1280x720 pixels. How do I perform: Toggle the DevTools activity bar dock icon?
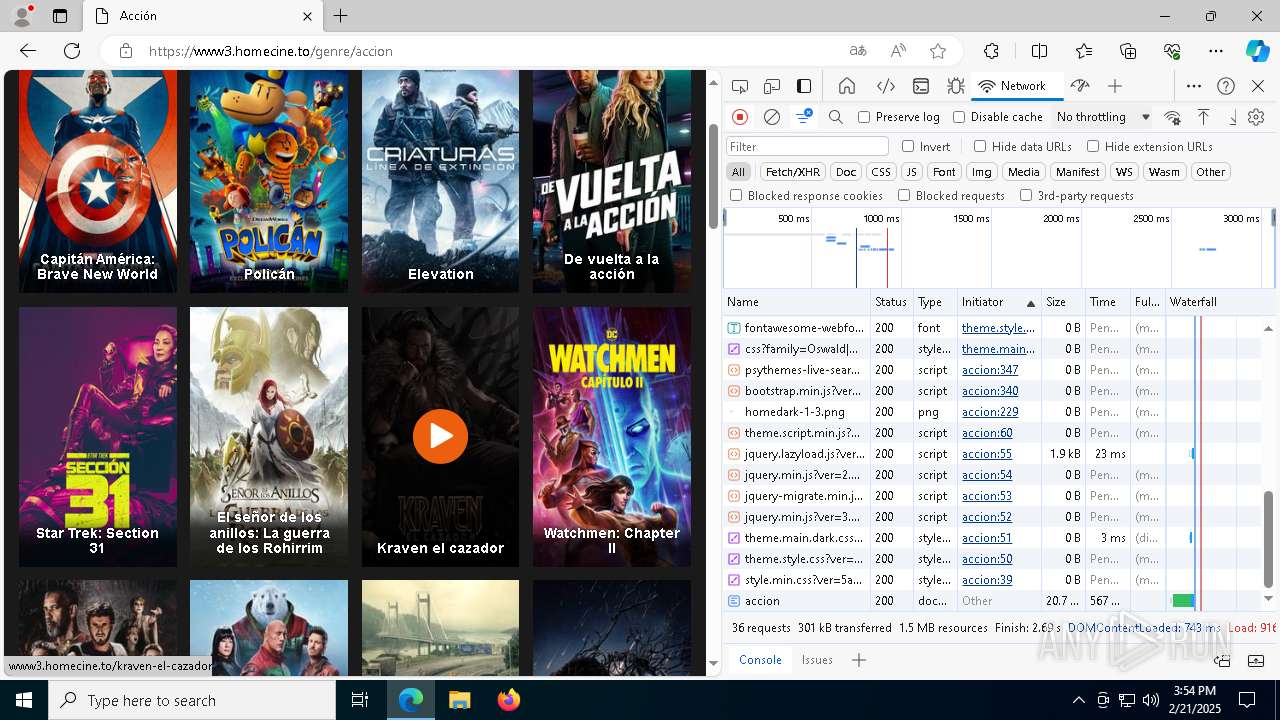(804, 86)
